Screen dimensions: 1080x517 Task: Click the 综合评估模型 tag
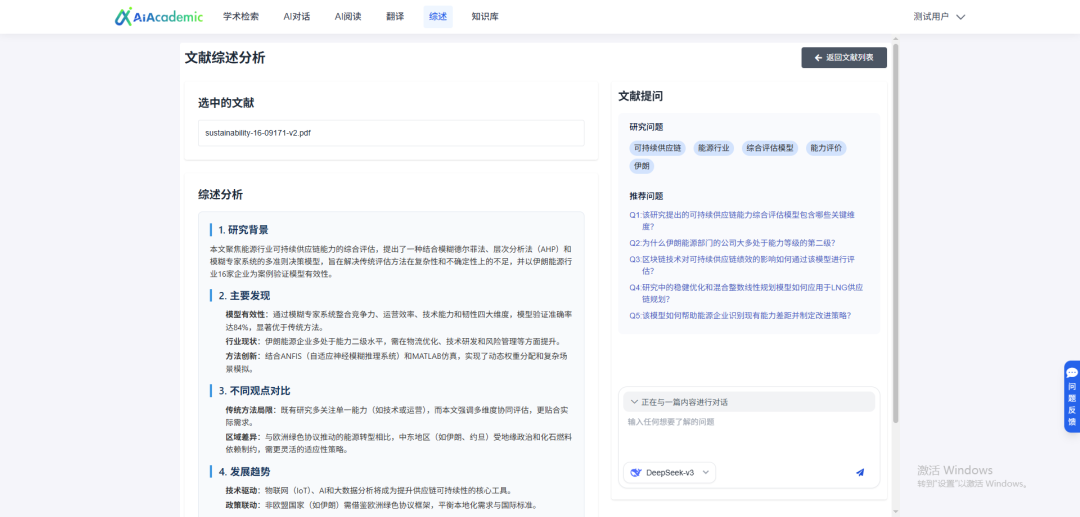click(770, 148)
